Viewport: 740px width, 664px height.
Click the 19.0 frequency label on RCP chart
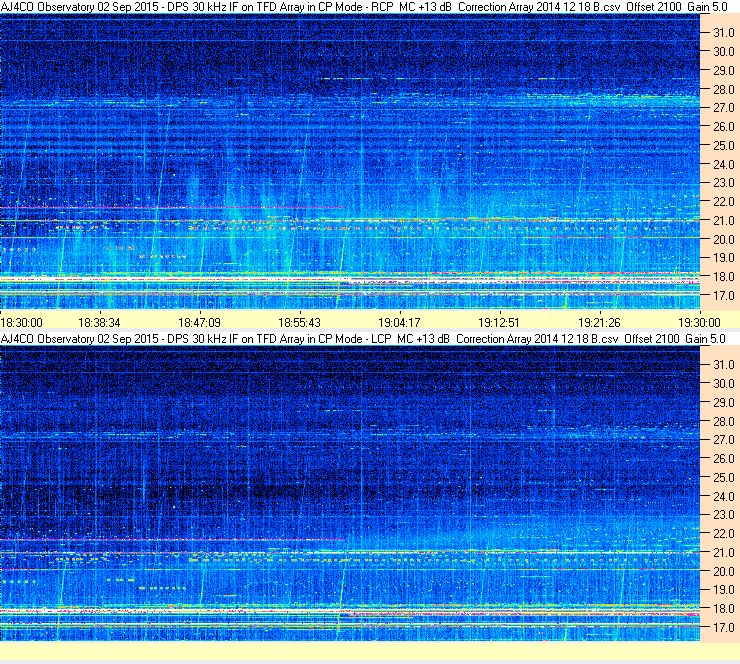pyautogui.click(x=723, y=258)
